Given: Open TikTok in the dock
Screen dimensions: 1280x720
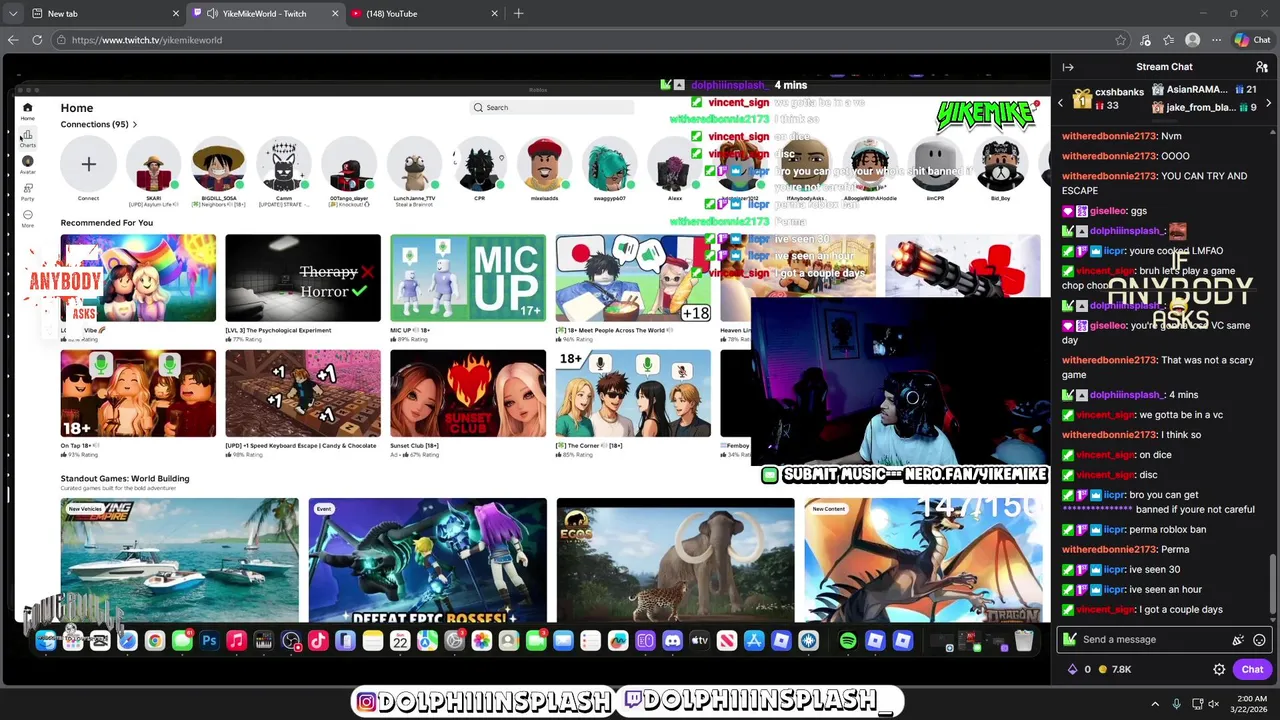Looking at the screenshot, I should (x=318, y=641).
